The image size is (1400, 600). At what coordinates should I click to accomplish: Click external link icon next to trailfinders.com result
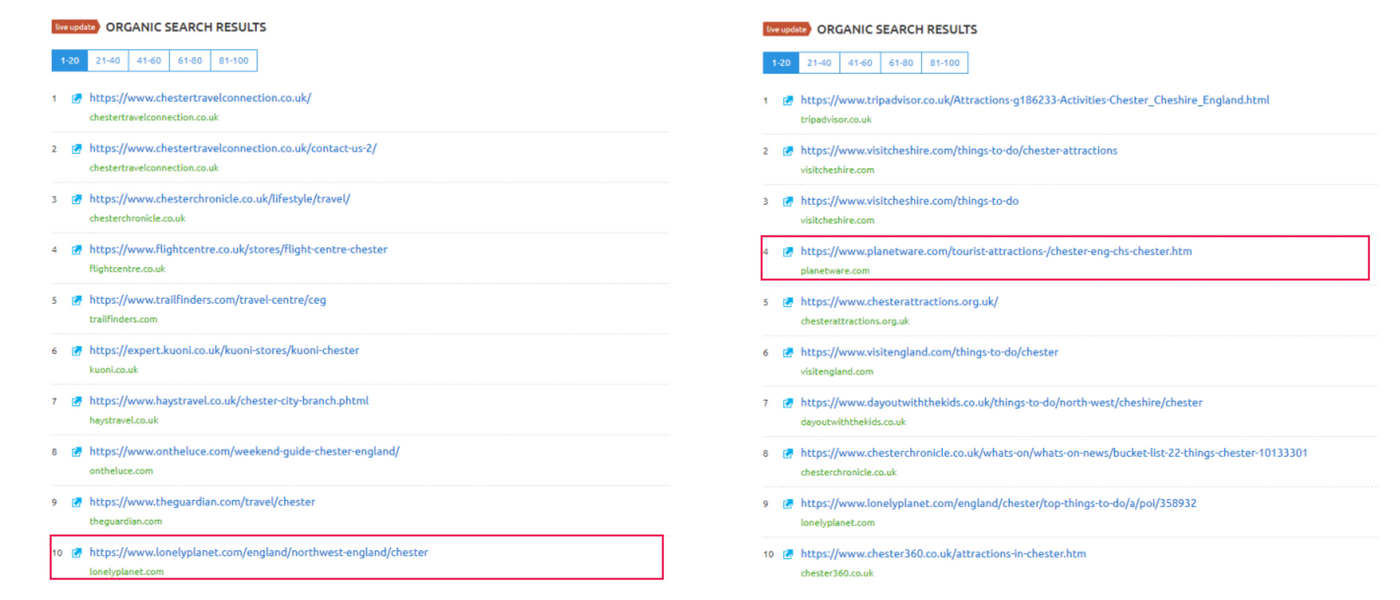[x=76, y=300]
